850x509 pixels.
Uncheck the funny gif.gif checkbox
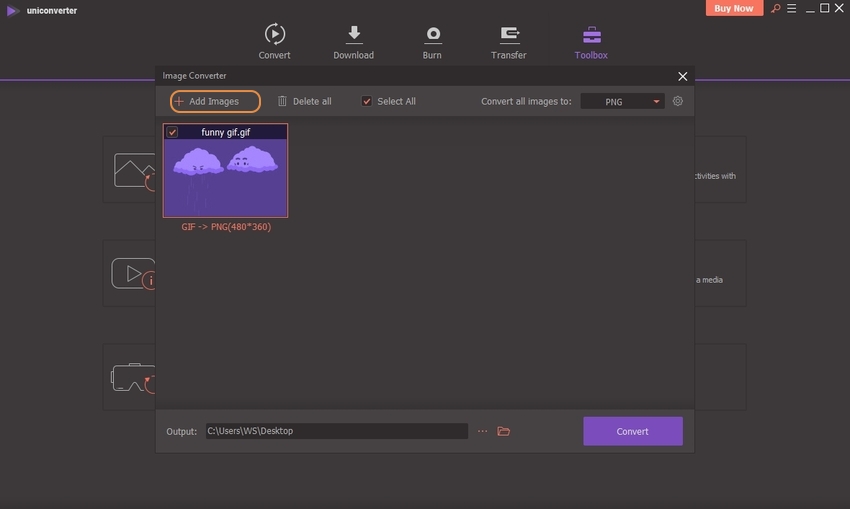click(173, 132)
